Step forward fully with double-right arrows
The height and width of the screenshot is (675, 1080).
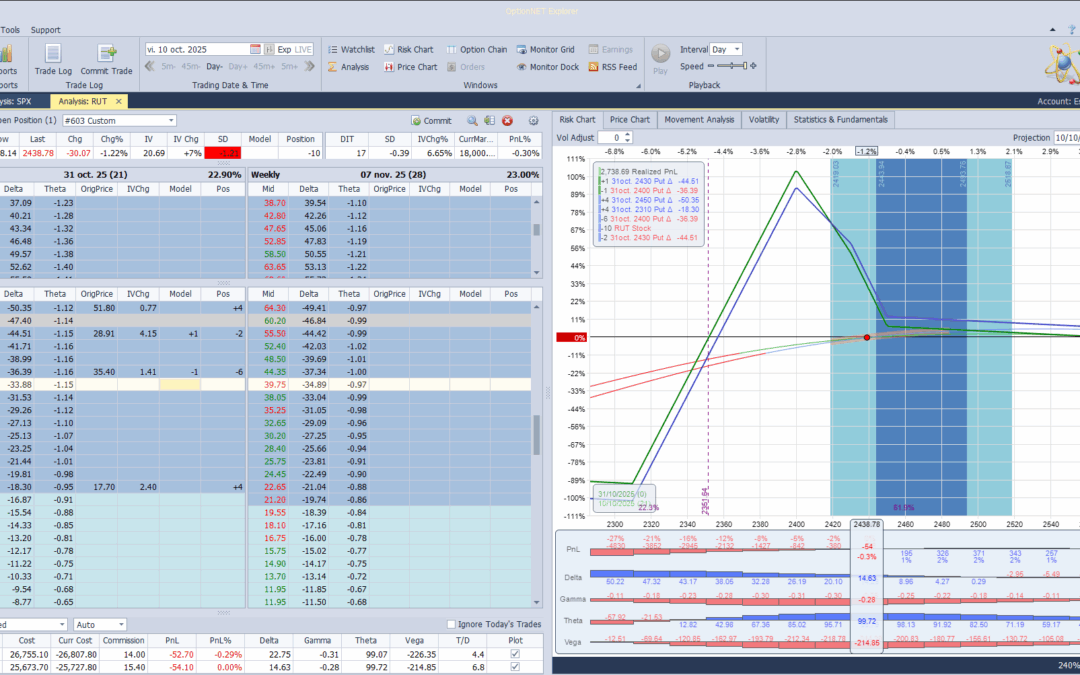310,67
